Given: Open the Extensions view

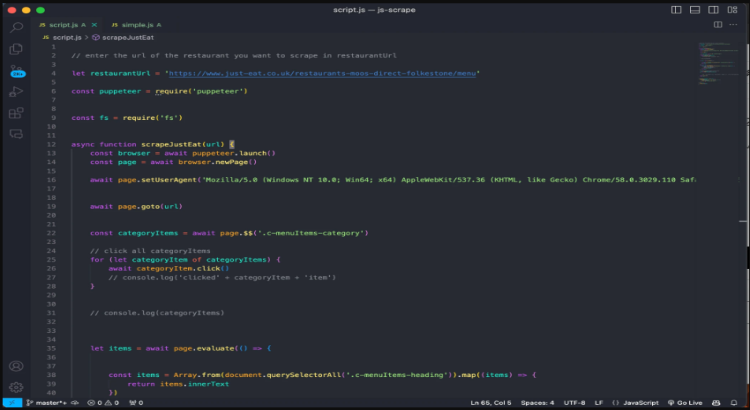Looking at the screenshot, I should (16, 113).
